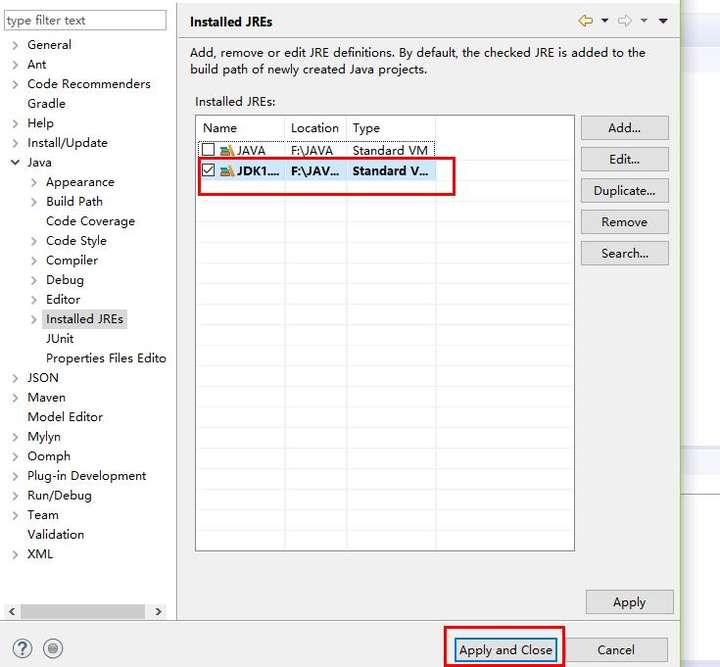Expand the Help preferences node
Screen dimensions: 720x667
(x=15, y=123)
